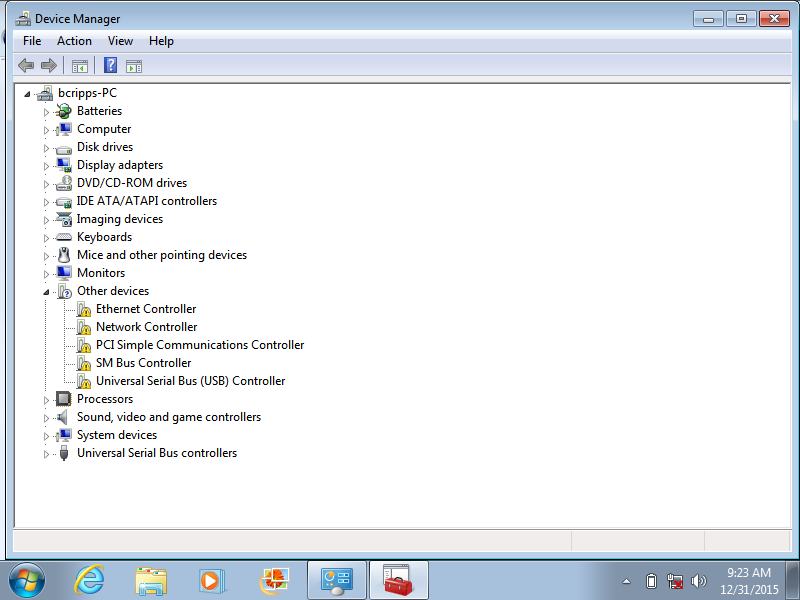Expand the Disk drives node arrow
Viewport: 800px width, 600px height.
[46, 148]
